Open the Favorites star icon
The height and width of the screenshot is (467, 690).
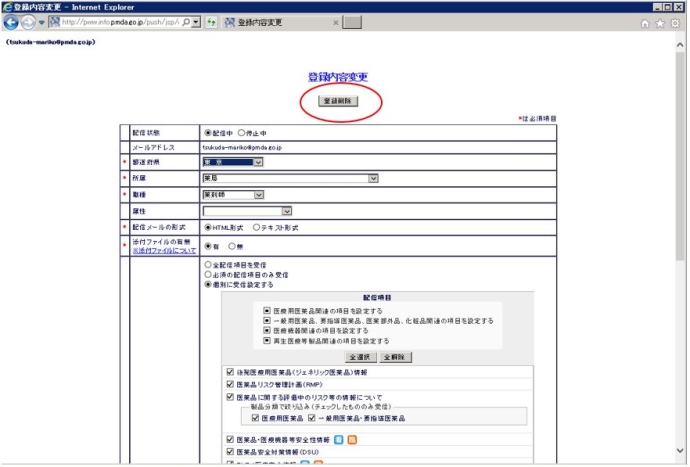coord(660,23)
